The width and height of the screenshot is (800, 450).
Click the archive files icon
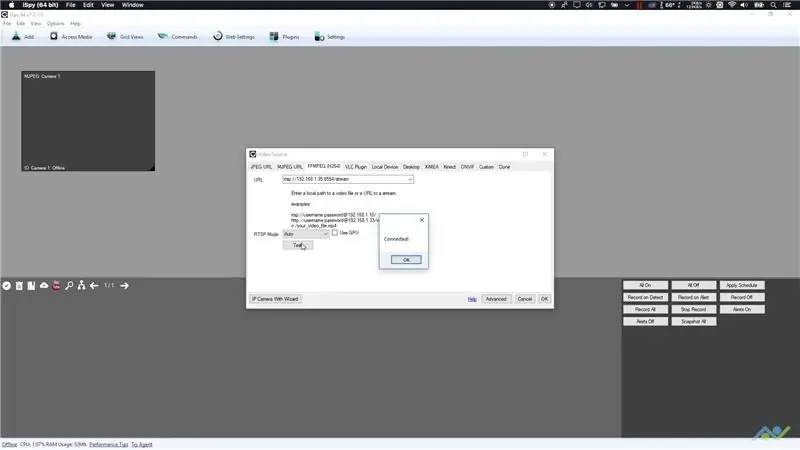[31, 286]
